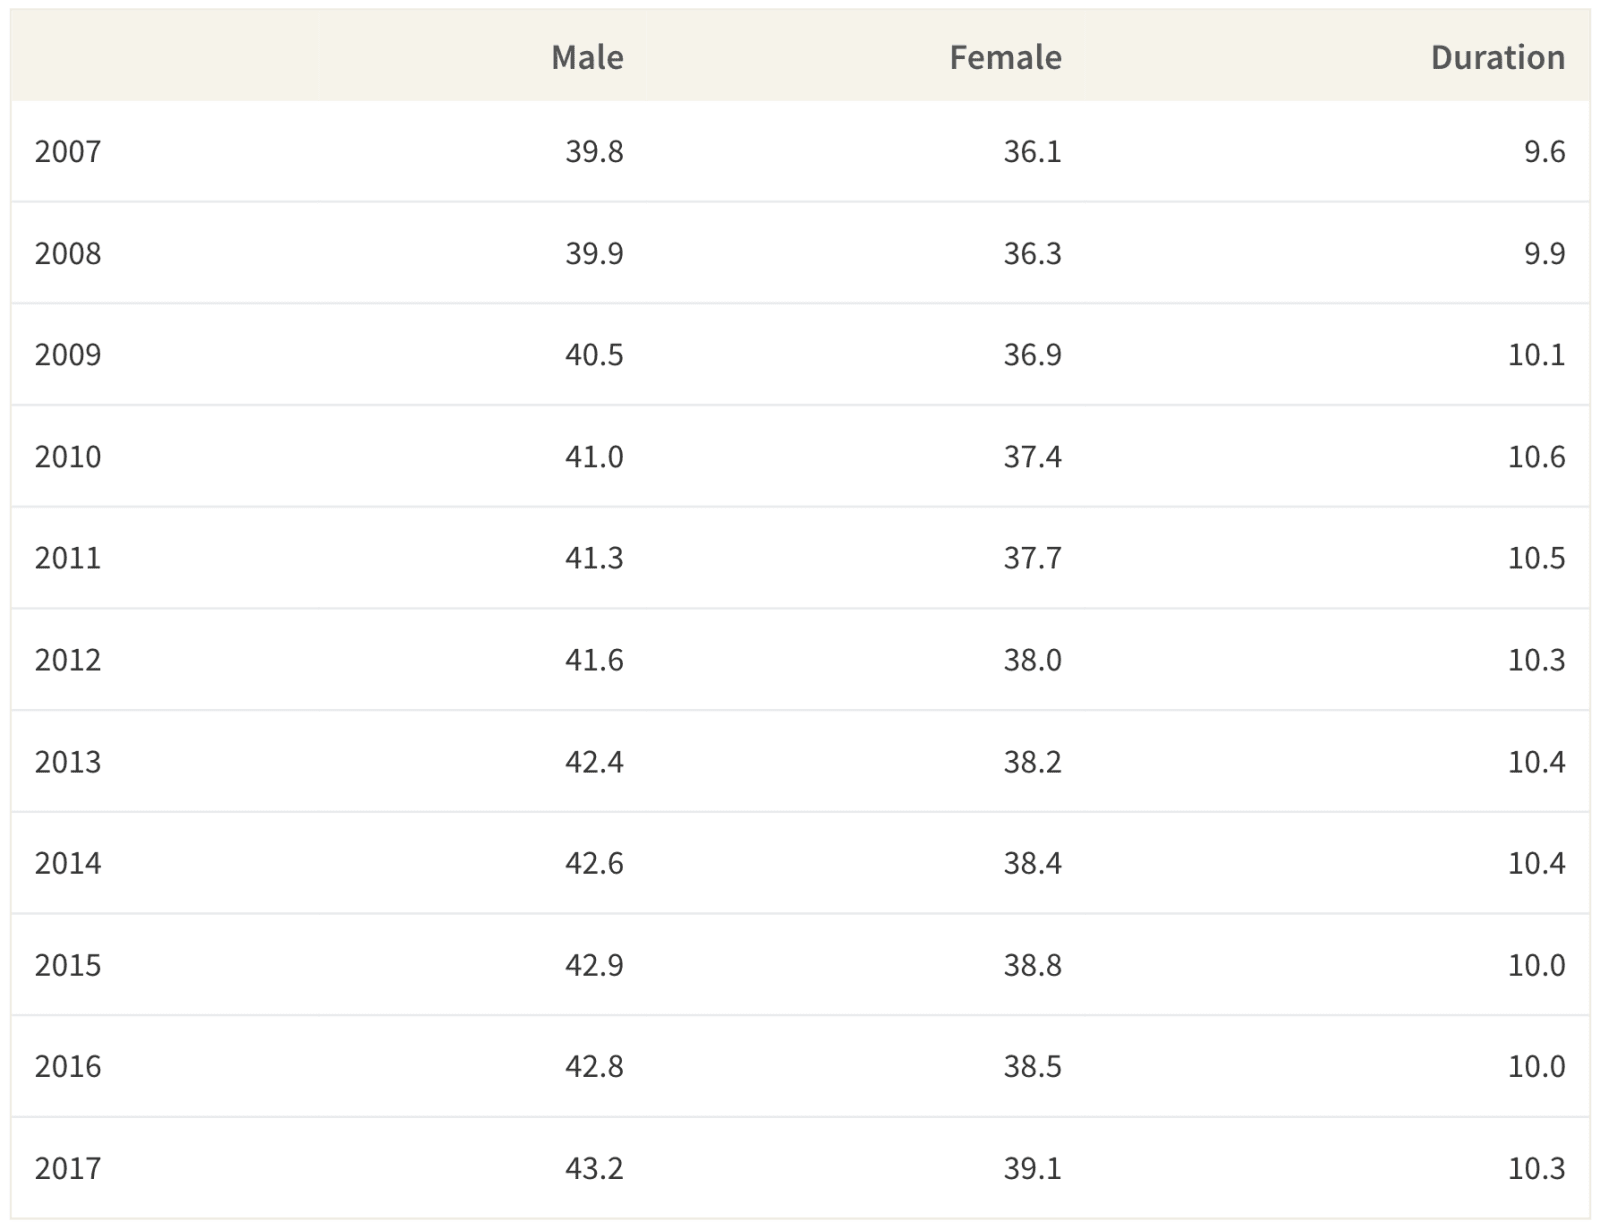Click Female value 39.1 for 2017
This screenshot has height=1230, width=1600.
tap(1032, 1168)
